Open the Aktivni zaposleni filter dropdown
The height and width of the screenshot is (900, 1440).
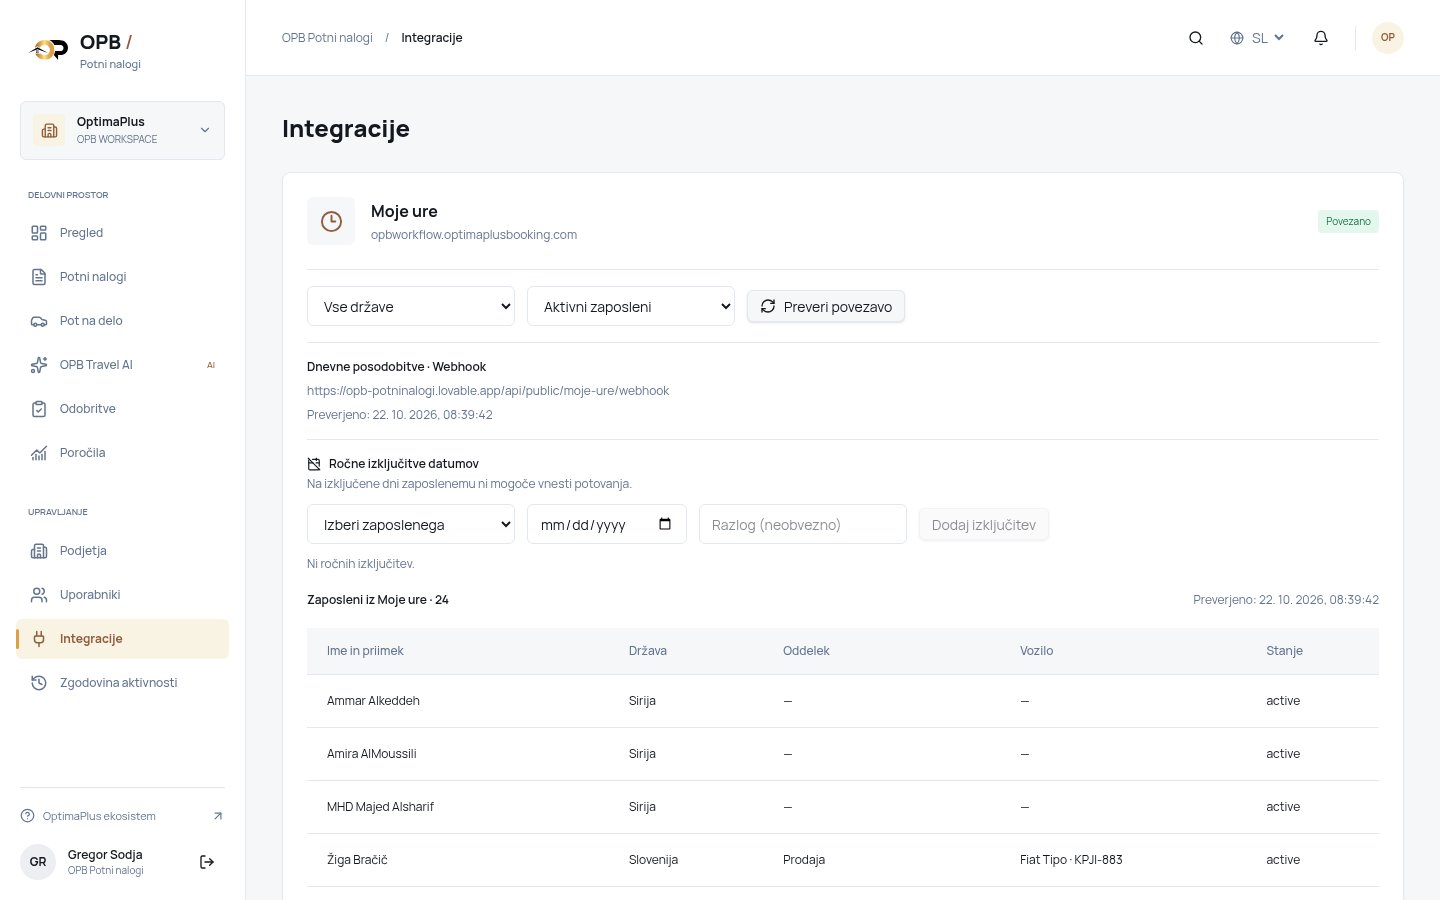click(x=631, y=306)
